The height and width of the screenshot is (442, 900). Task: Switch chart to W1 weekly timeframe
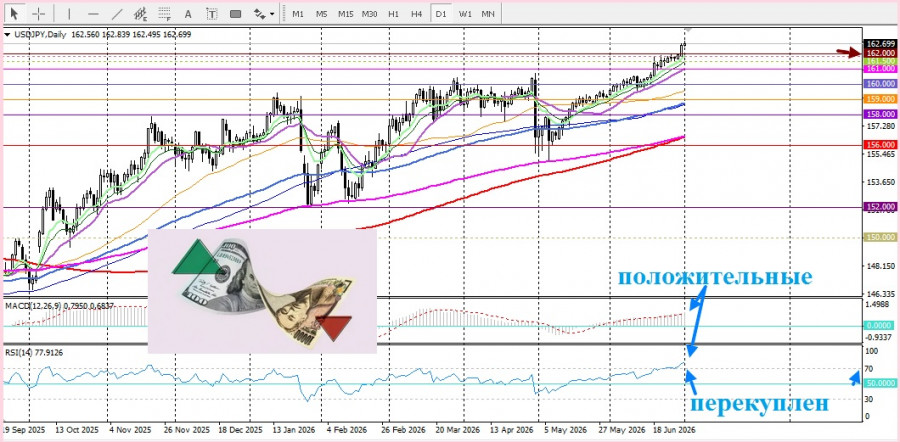coord(465,13)
